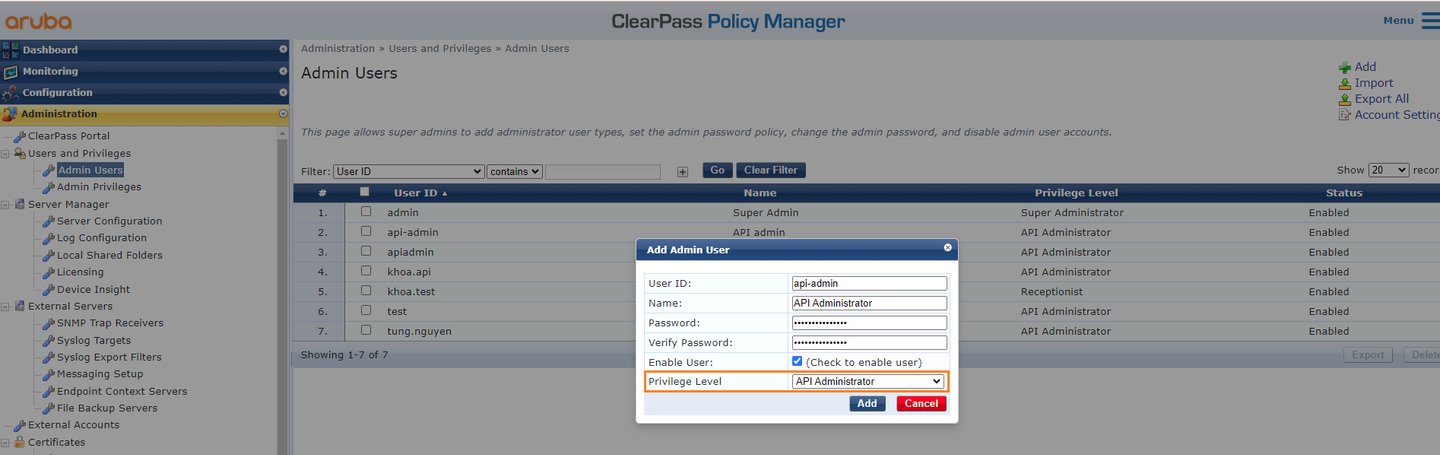This screenshot has width=1440, height=455.
Task: Uncheck the Enable User checkbox in dialog
Action: tap(797, 362)
